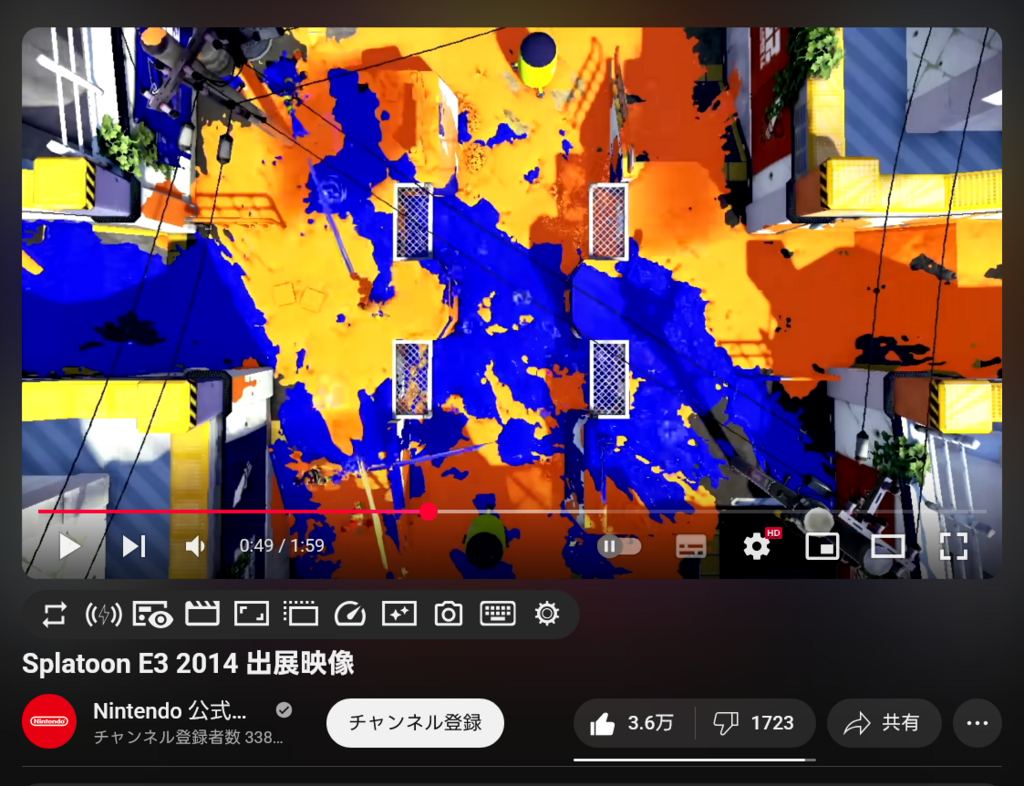
Task: Click the sparkle video filters icon
Action: tap(399, 614)
